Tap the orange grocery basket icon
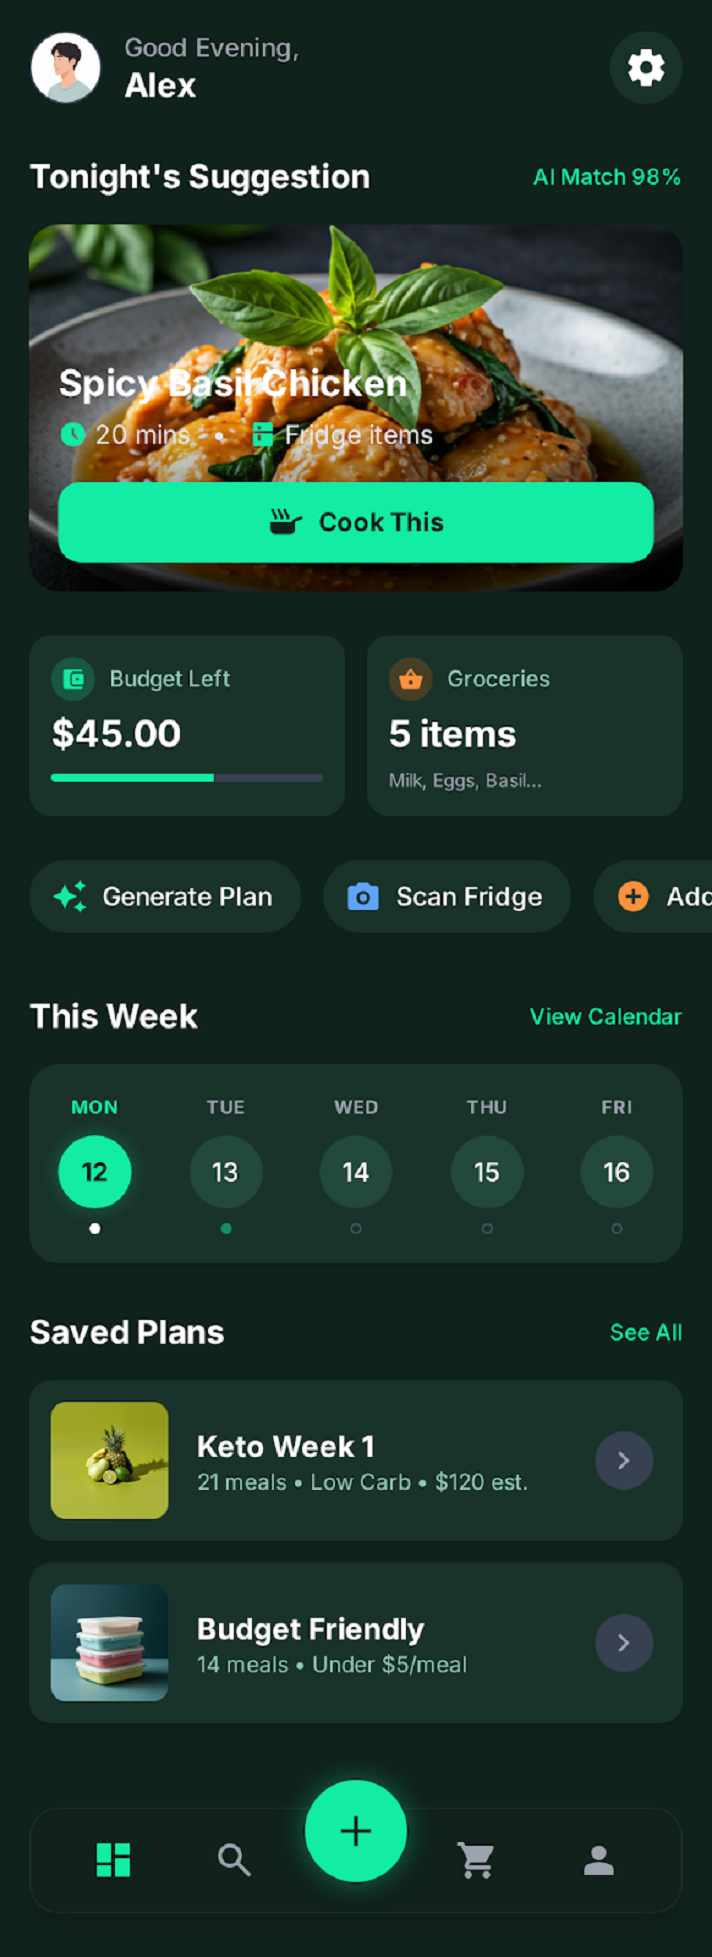Screen dimensions: 712x1957 pyautogui.click(x=410, y=679)
